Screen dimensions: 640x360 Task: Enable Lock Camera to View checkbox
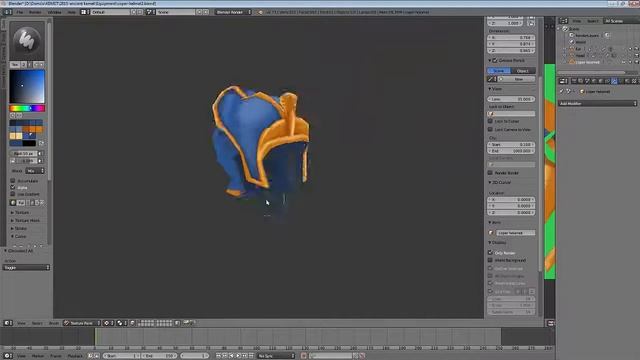490,129
